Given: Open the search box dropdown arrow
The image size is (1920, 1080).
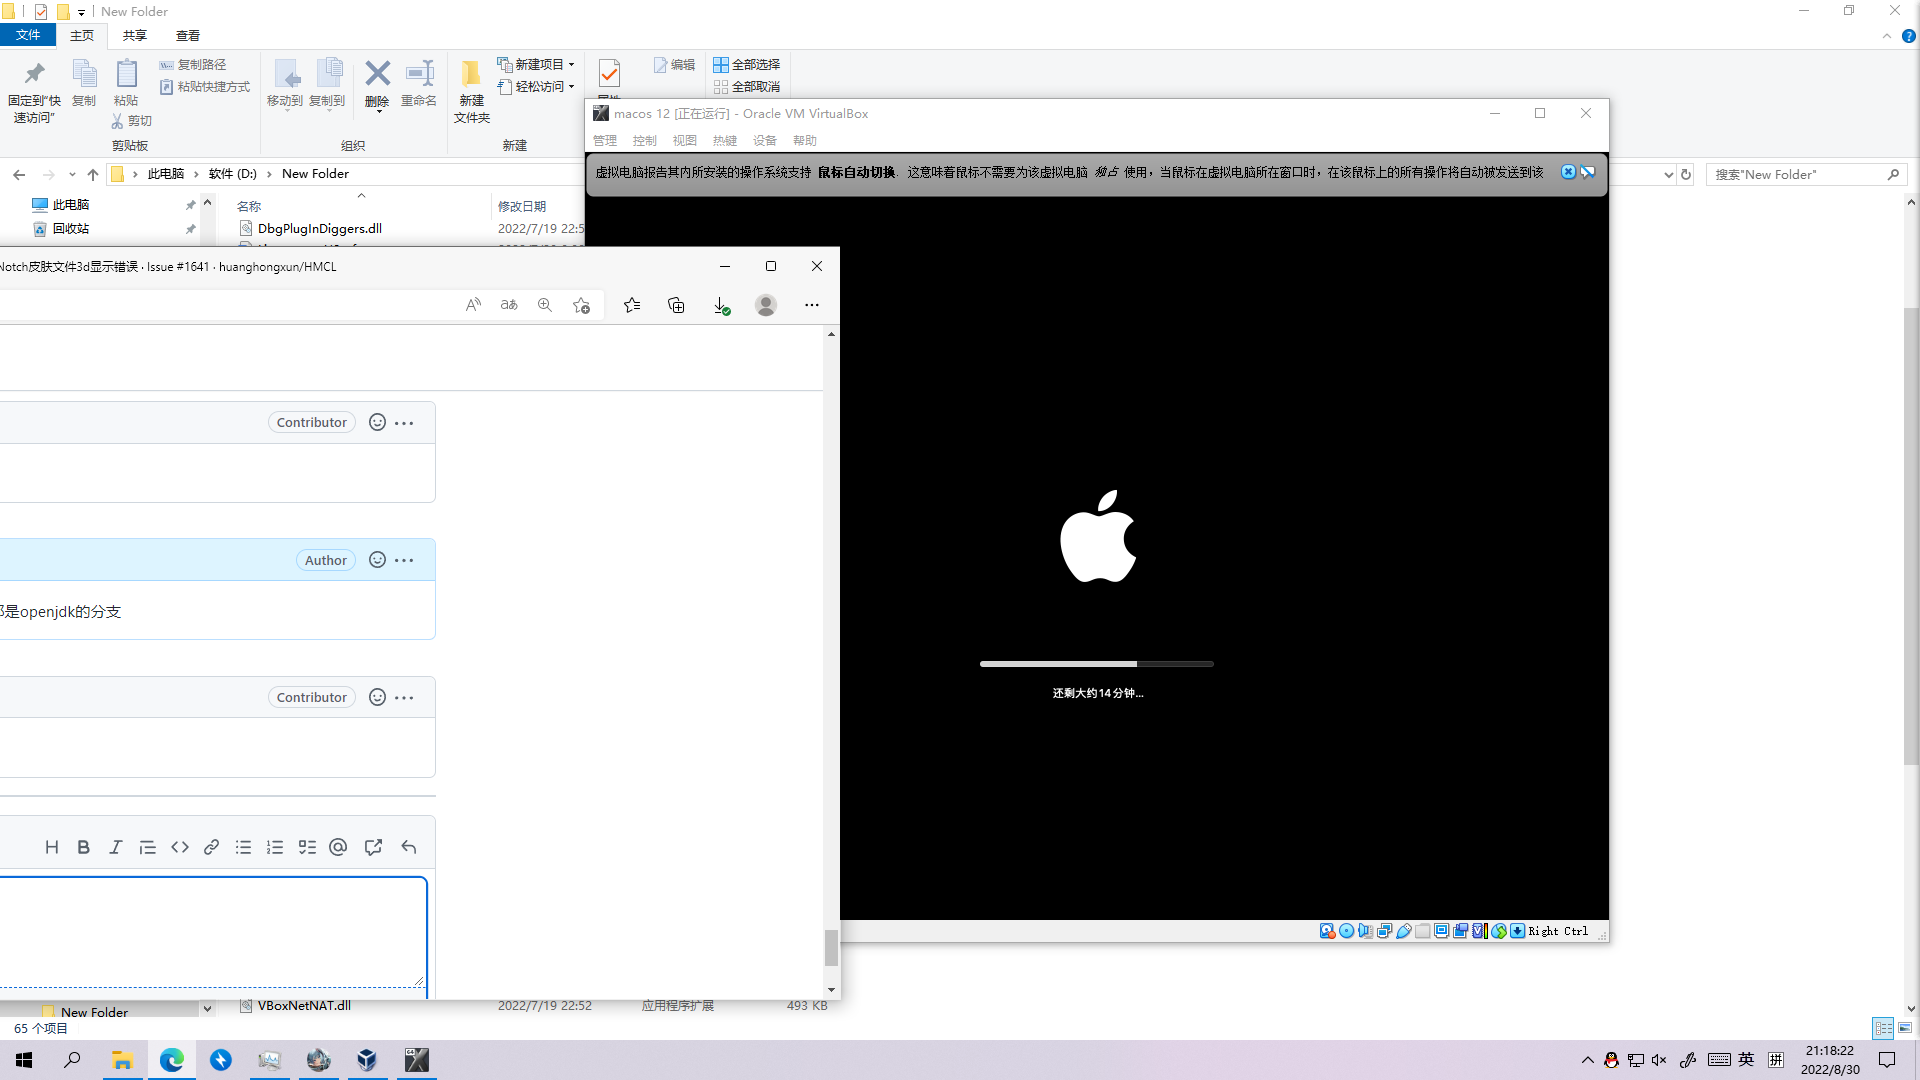Looking at the screenshot, I should click(1666, 174).
